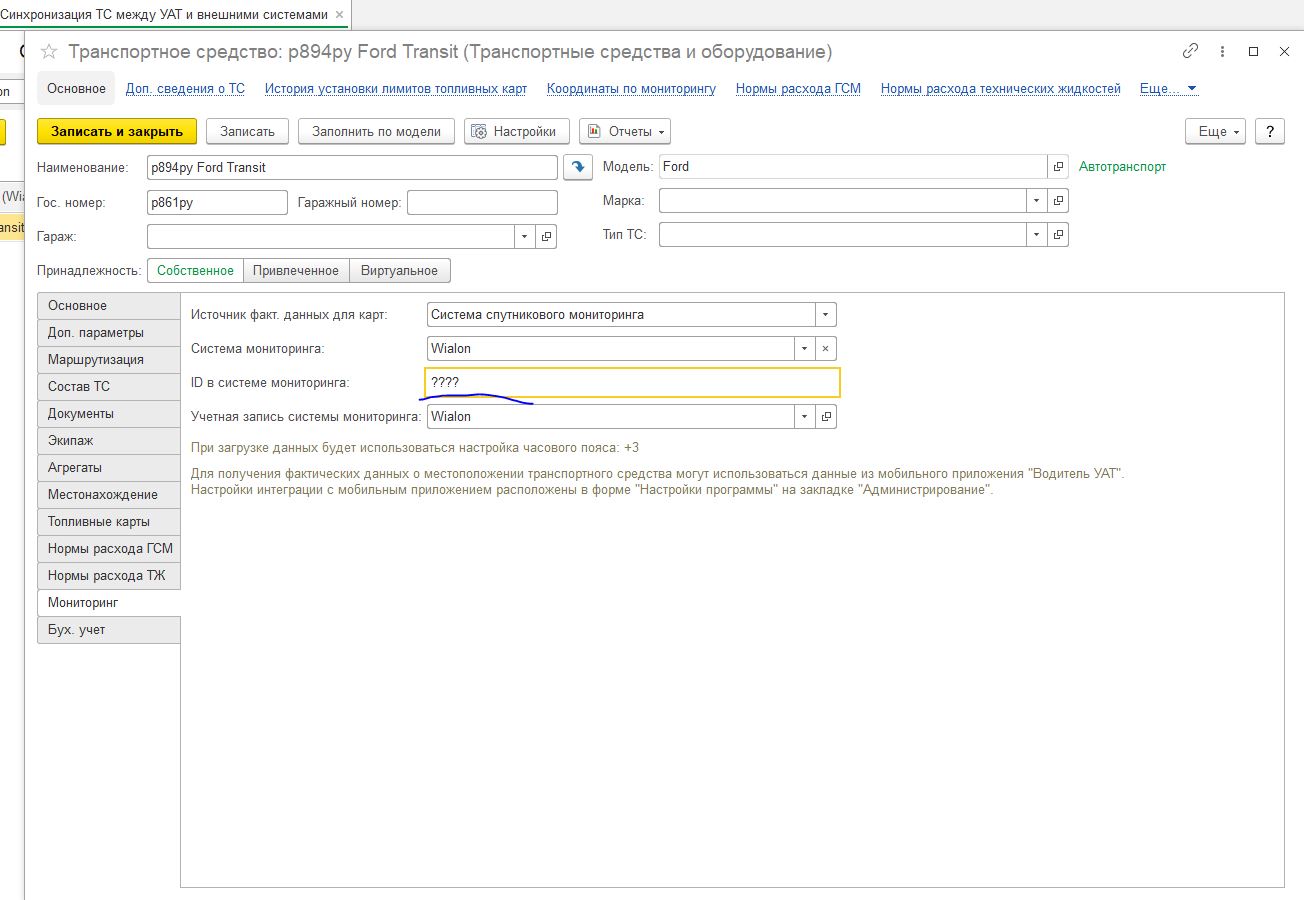The image size is (1304, 900).
Task: Select Собственное ownership option
Action: (x=195, y=271)
